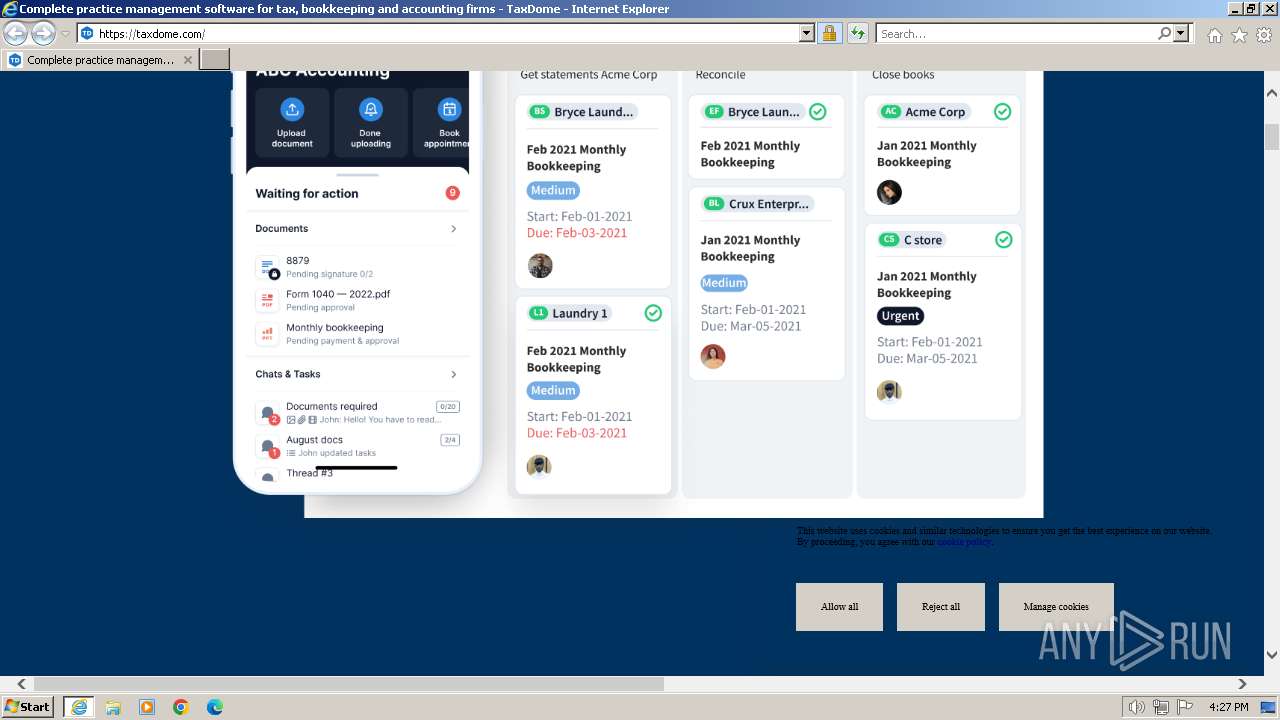Click the Home icon in browser toolbar
This screenshot has width=1280, height=720.
[x=1214, y=34]
